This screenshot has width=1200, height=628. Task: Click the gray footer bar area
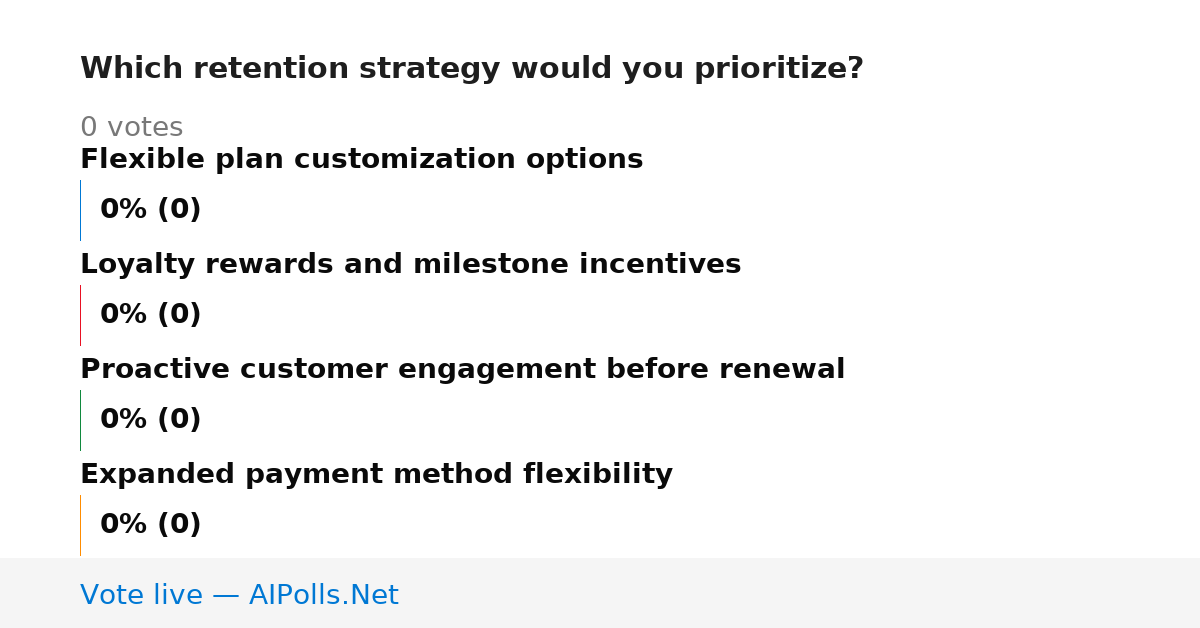[600, 593]
